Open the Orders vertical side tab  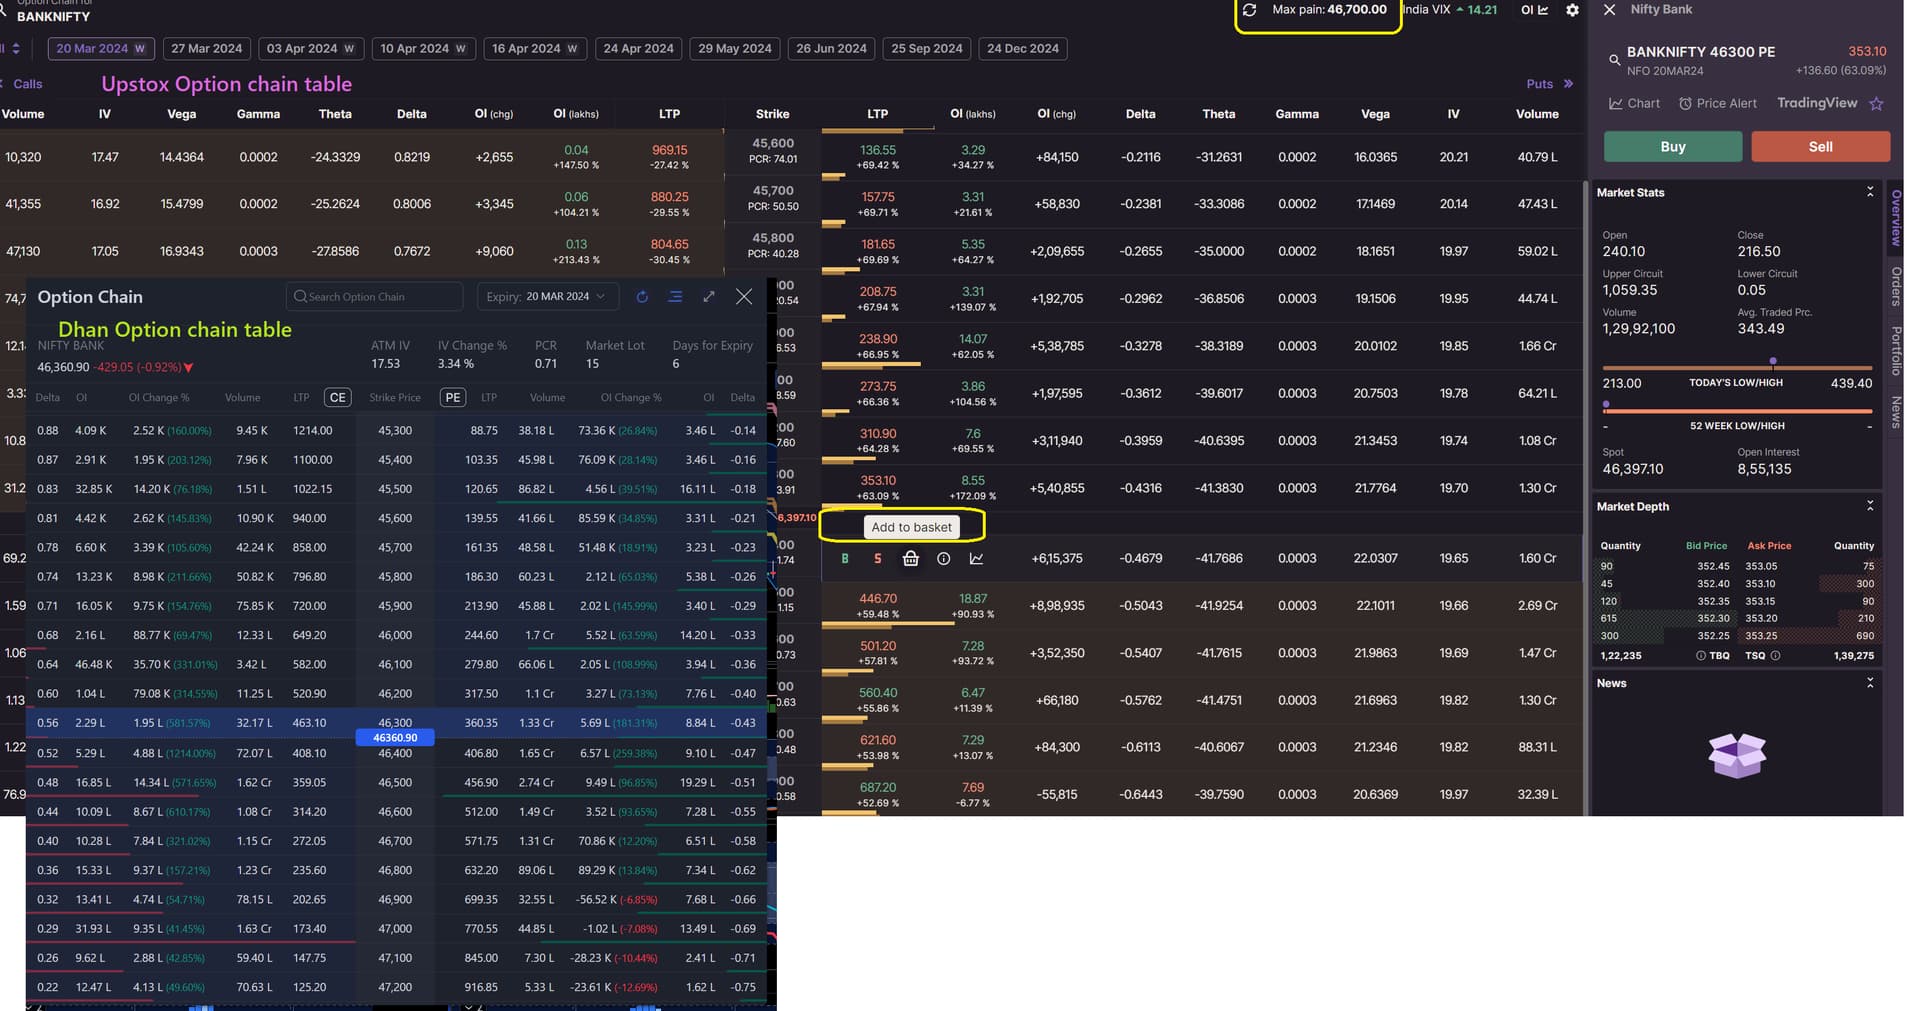[x=1895, y=286]
